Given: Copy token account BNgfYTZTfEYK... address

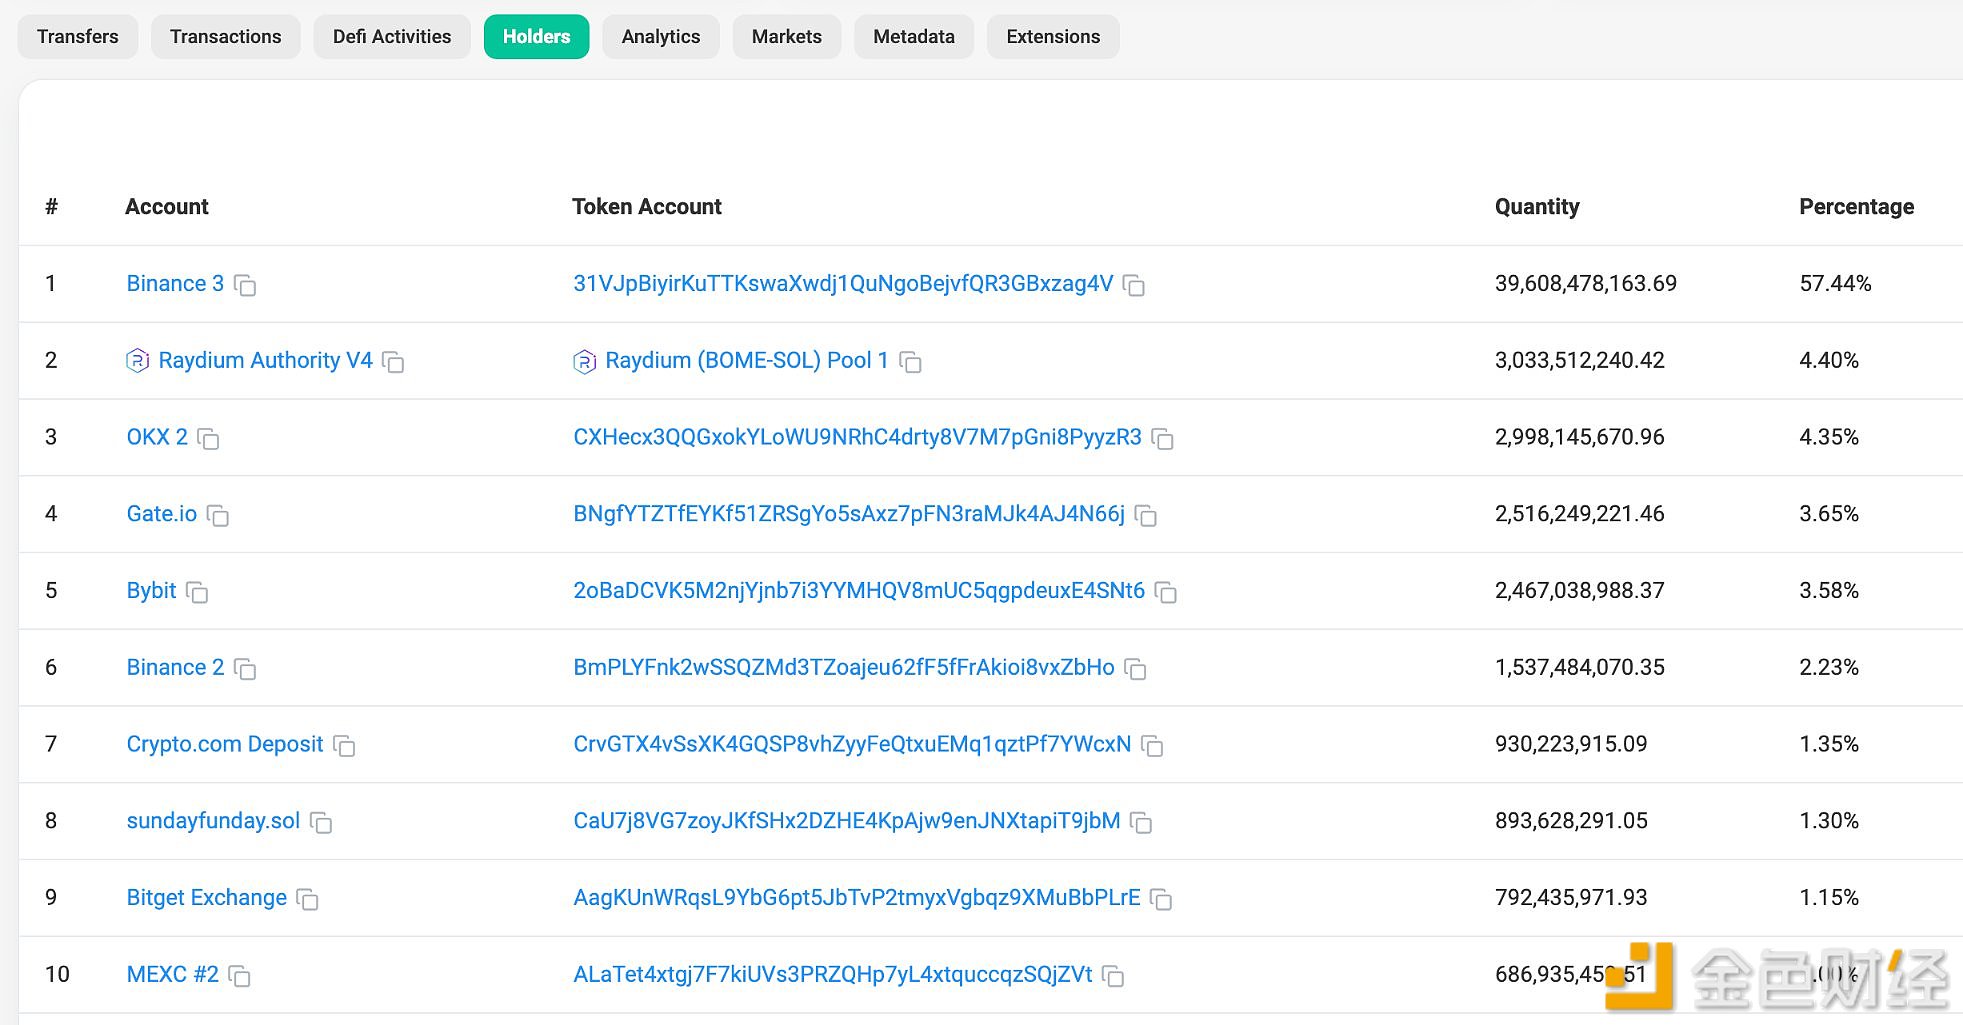Looking at the screenshot, I should [1146, 516].
